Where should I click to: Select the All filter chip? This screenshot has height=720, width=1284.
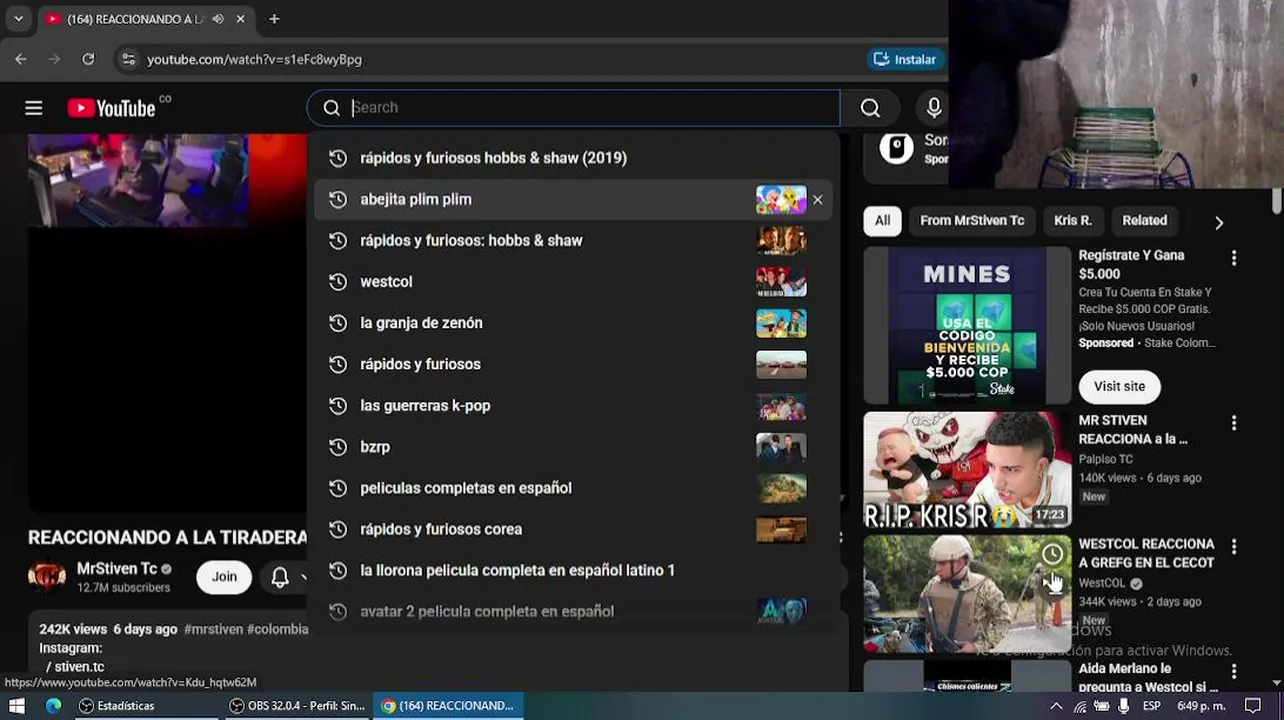(x=882, y=220)
